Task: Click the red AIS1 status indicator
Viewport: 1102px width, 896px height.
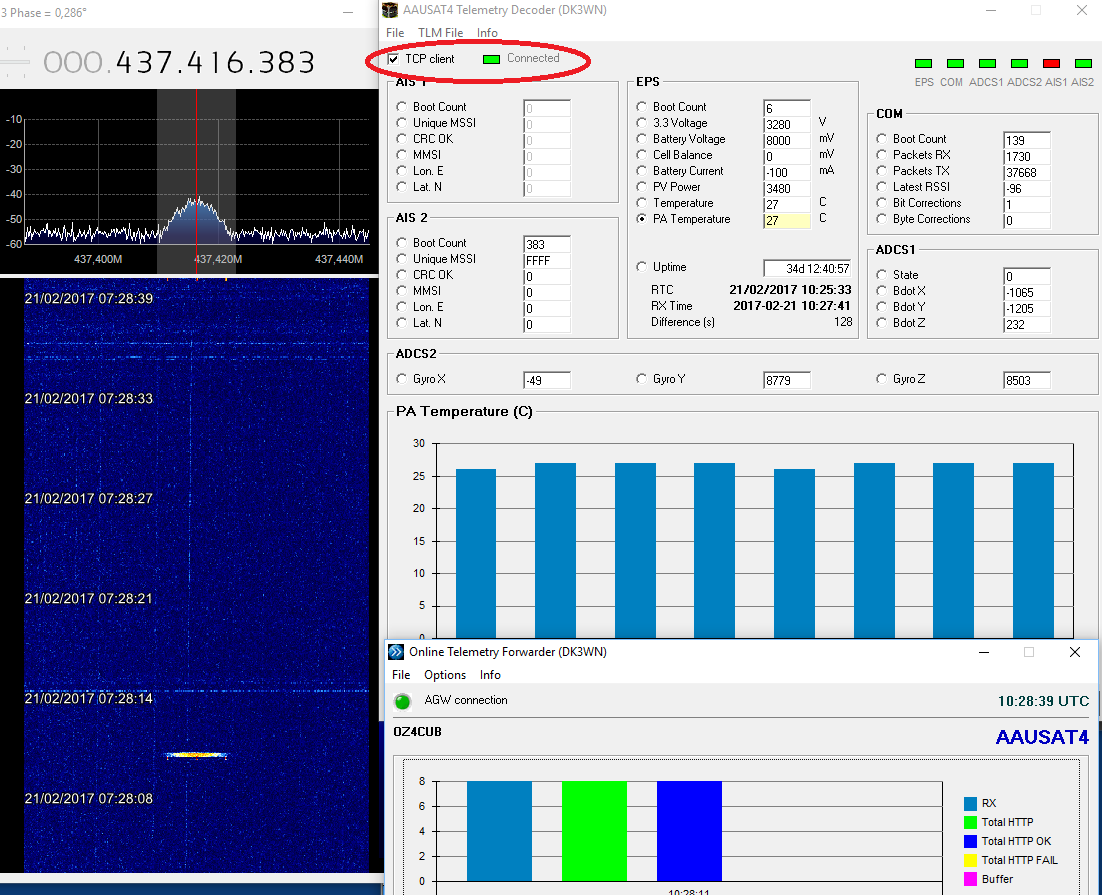Action: pos(1051,64)
